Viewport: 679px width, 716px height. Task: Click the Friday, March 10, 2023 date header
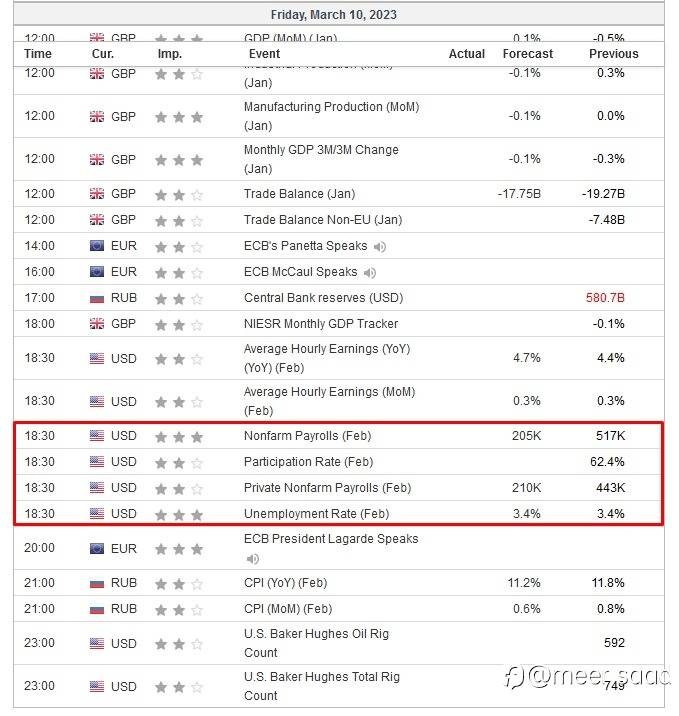pyautogui.click(x=333, y=15)
